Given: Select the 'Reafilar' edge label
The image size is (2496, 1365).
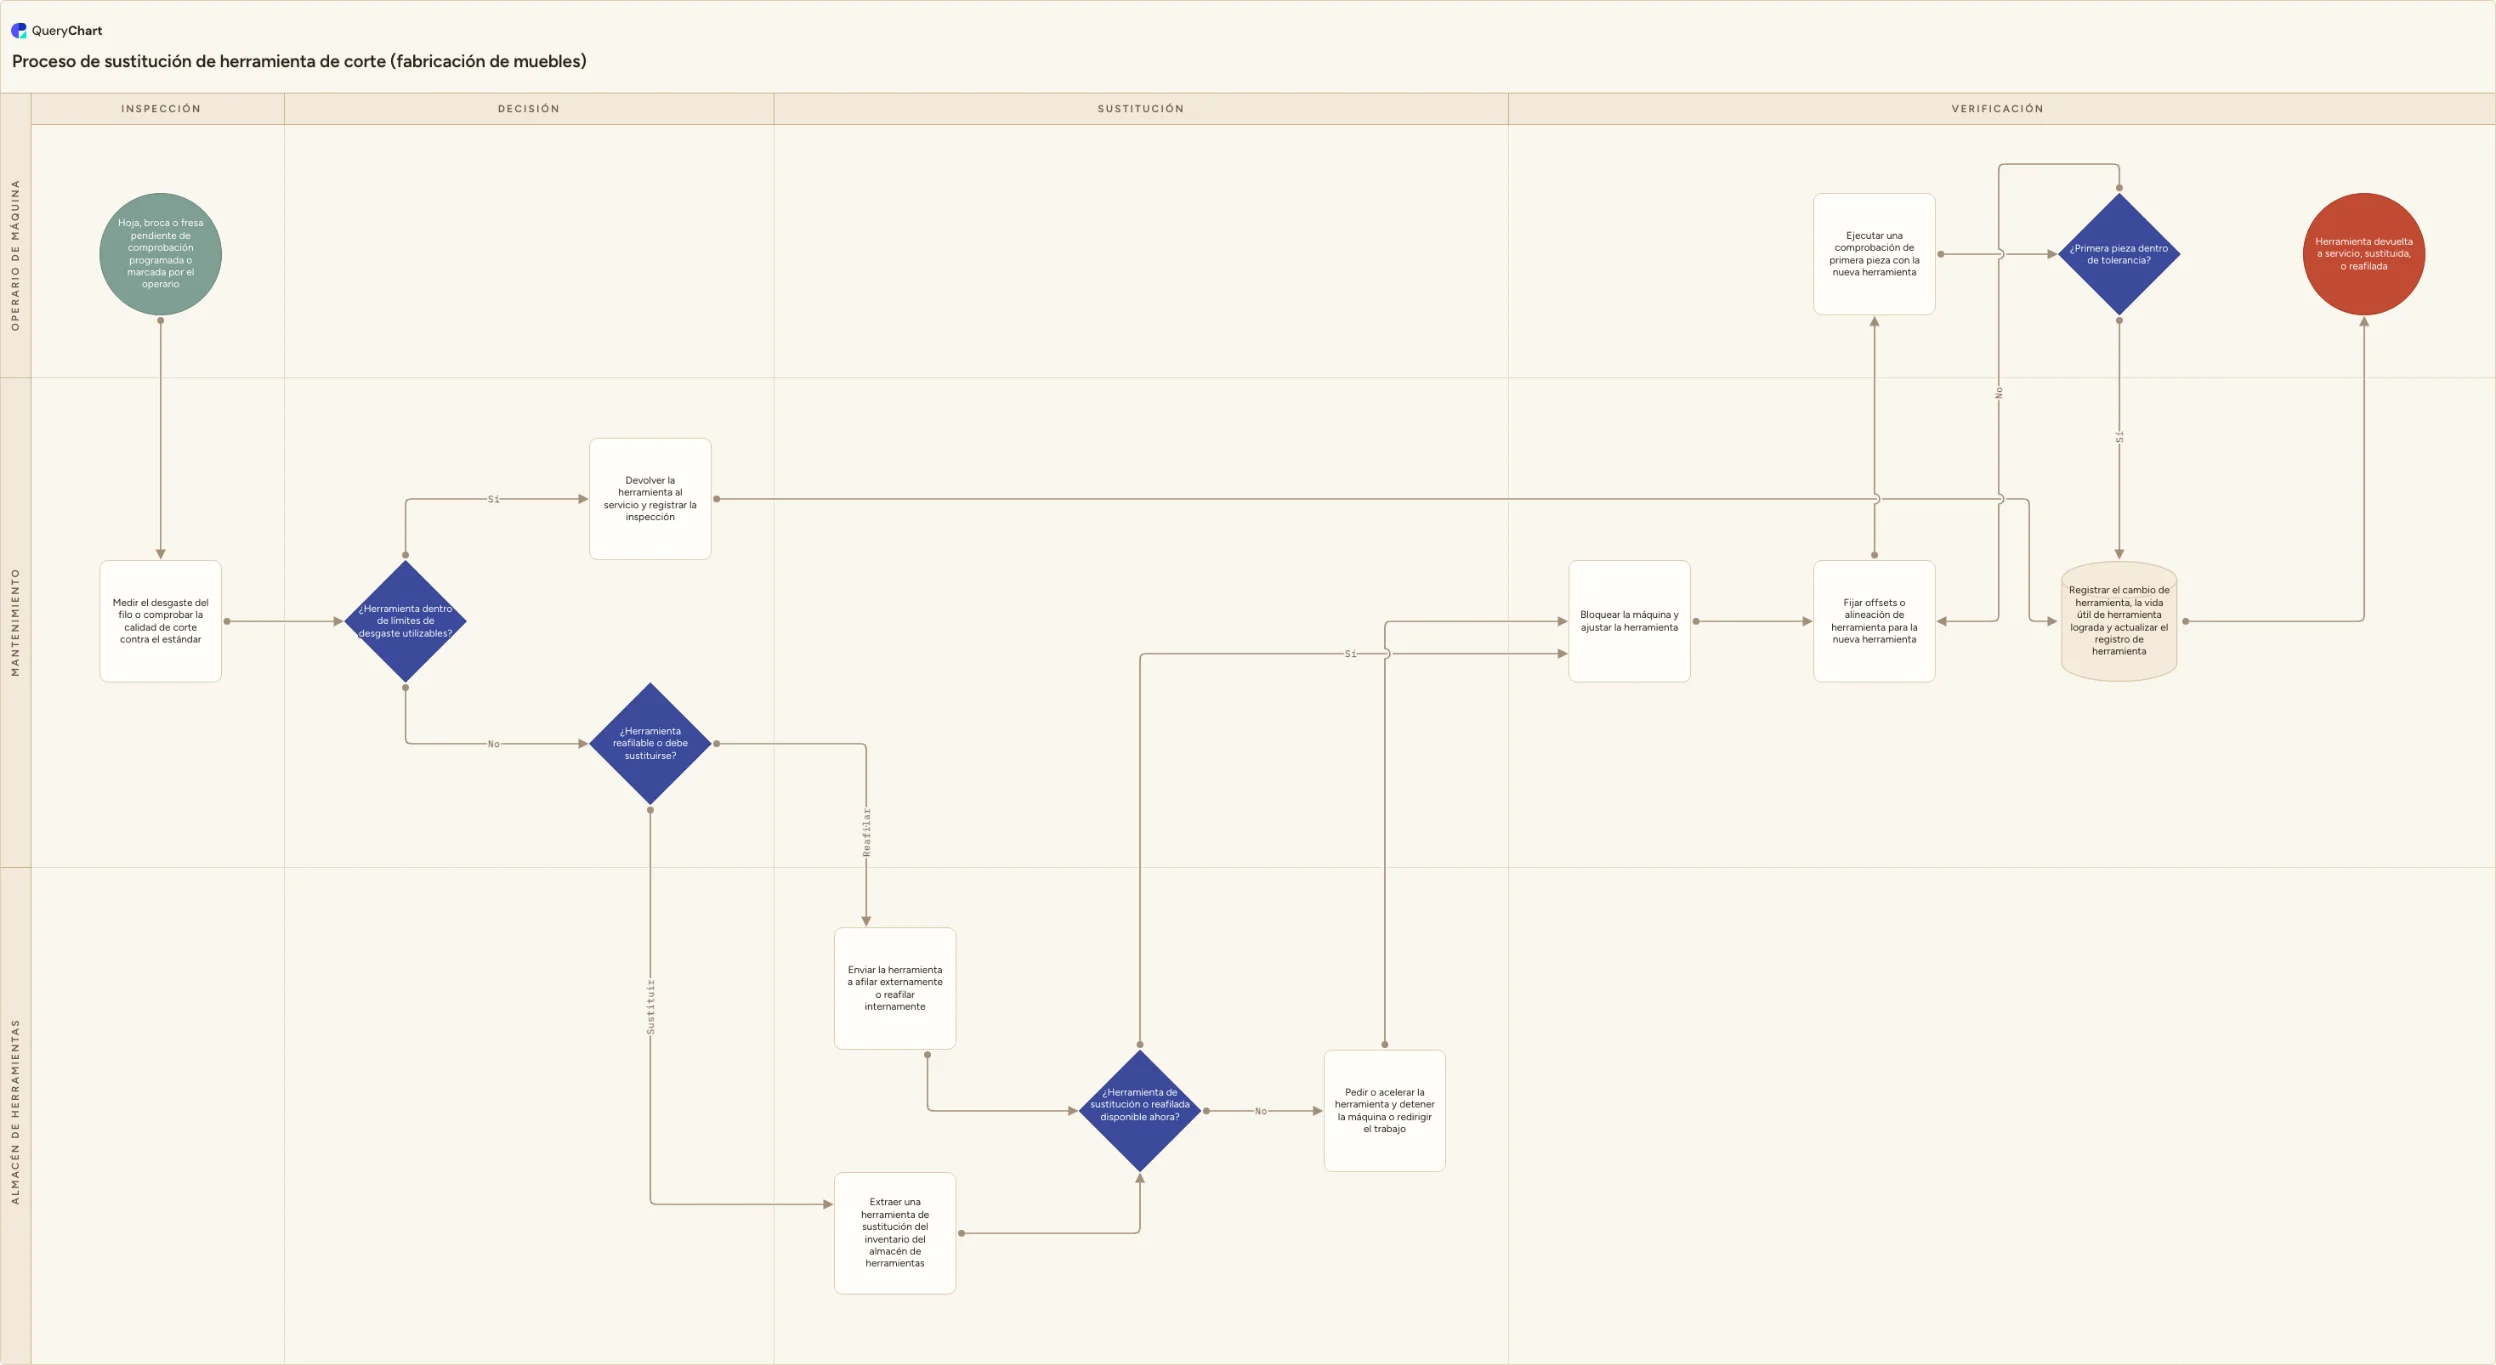Looking at the screenshot, I should 867,832.
